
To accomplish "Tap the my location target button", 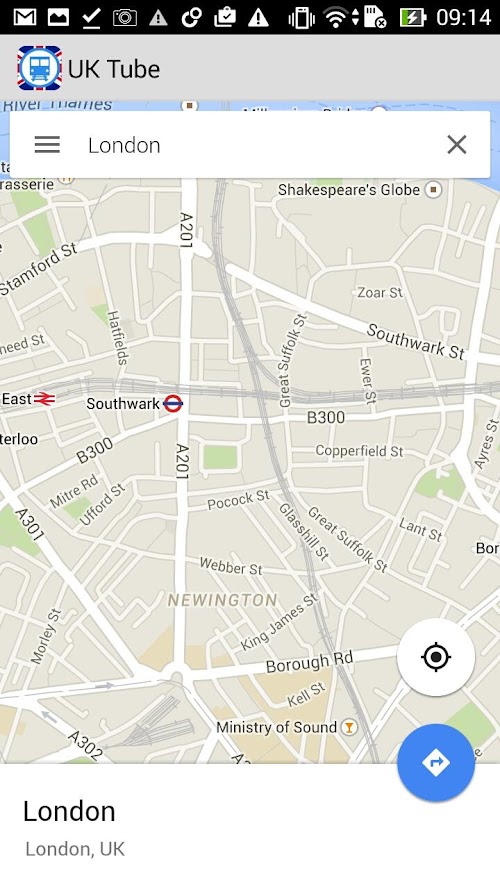I will click(x=436, y=657).
